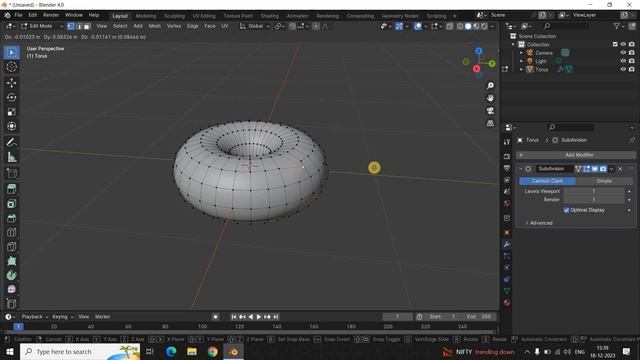Image resolution: width=640 pixels, height=360 pixels.
Task: Select the Knife tool
Action: [11, 246]
